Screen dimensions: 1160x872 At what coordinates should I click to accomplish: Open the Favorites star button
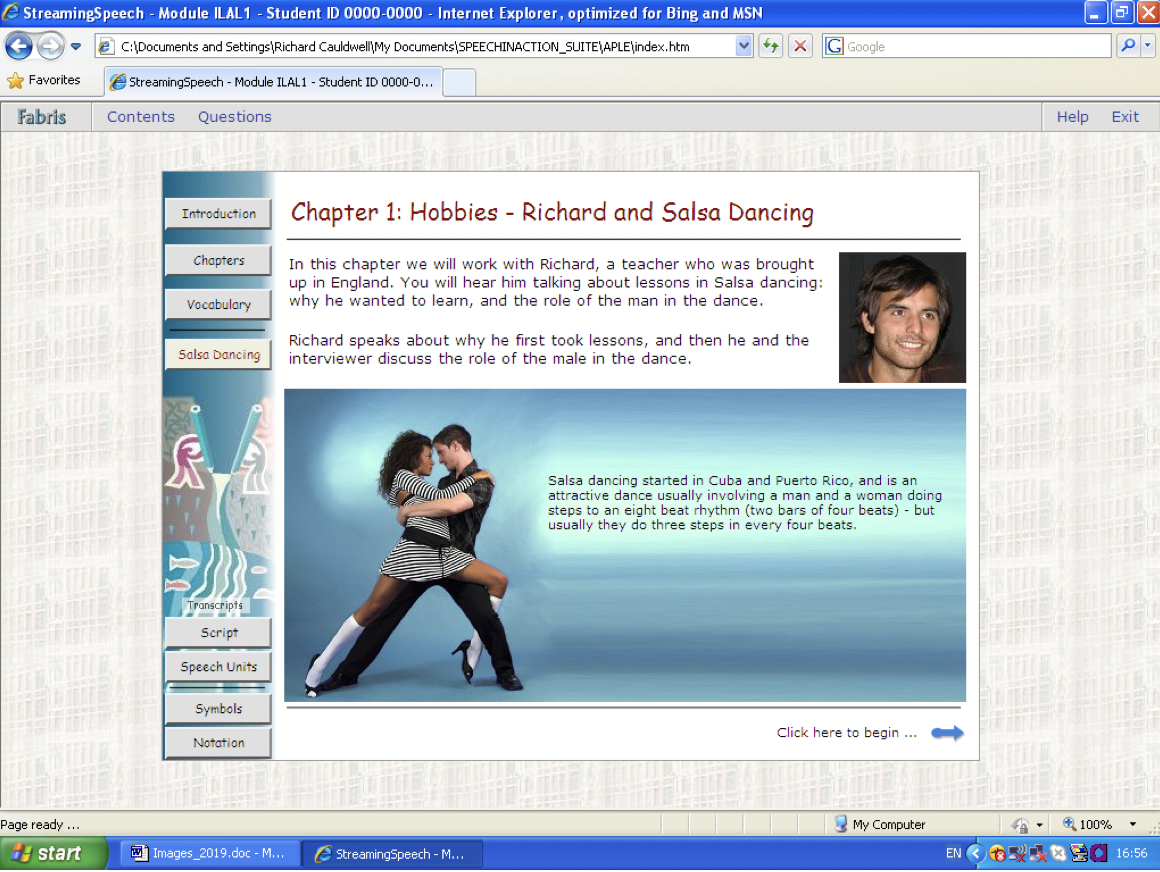(x=44, y=80)
